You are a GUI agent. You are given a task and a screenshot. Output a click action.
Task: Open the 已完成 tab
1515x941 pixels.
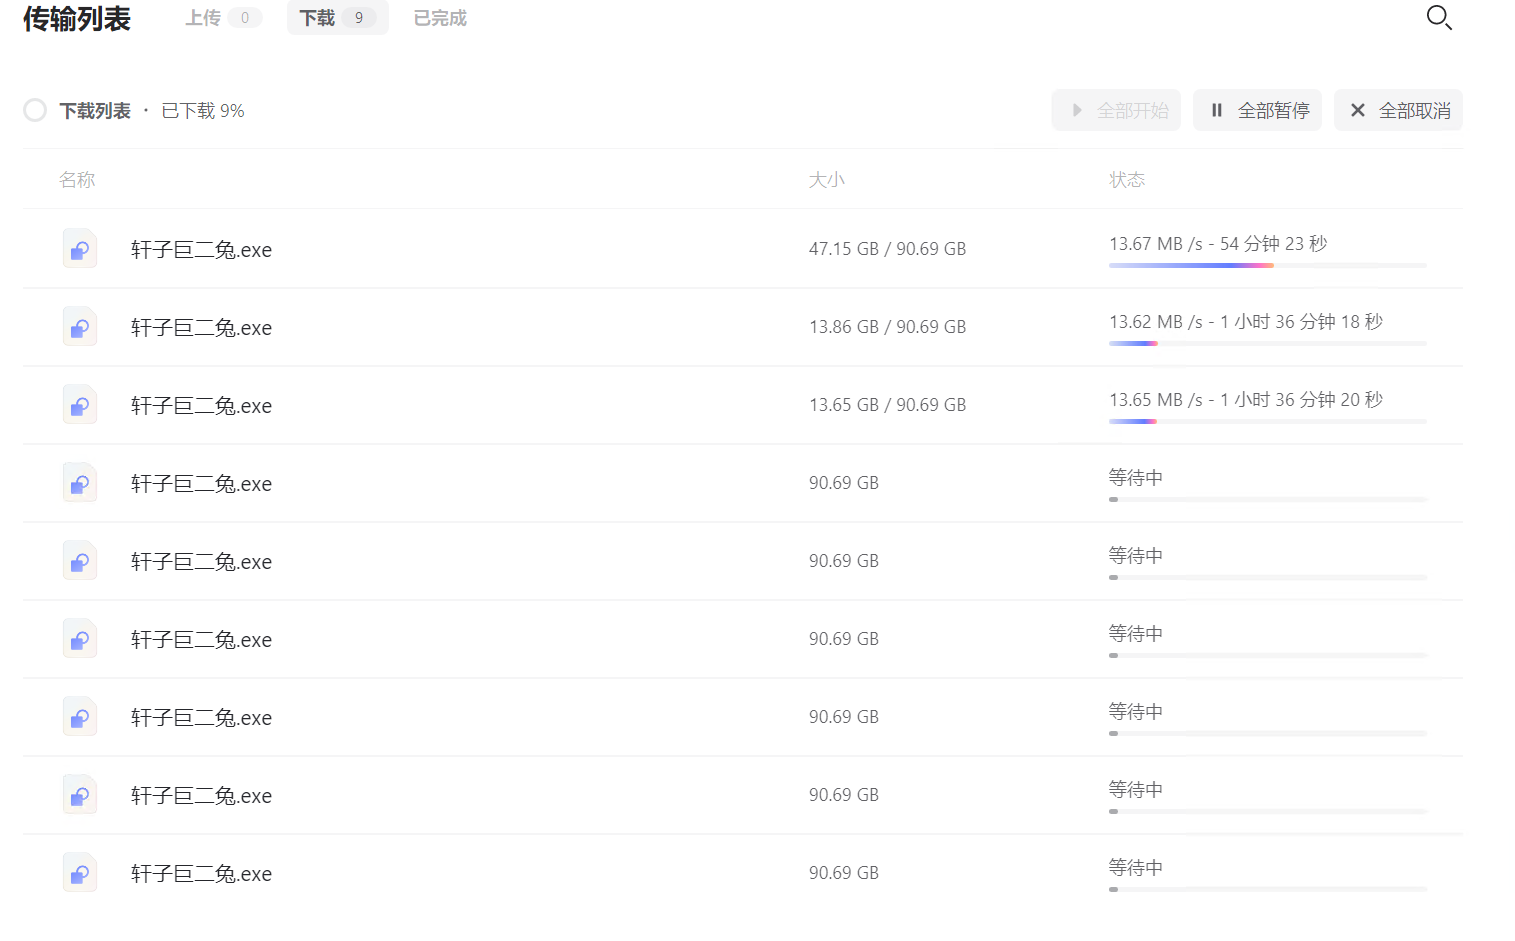point(440,18)
